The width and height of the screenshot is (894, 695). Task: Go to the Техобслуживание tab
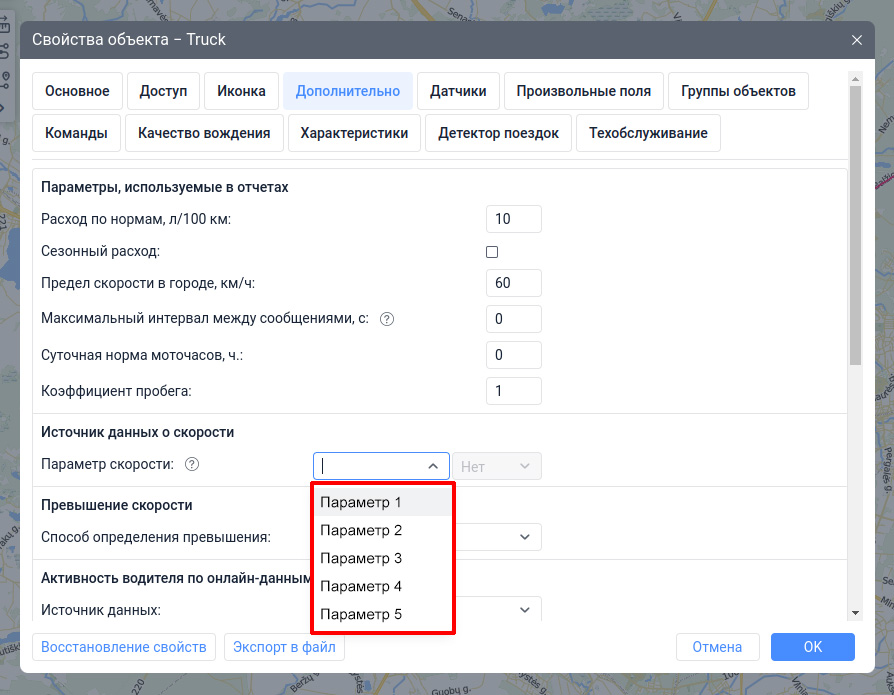[x=648, y=133]
